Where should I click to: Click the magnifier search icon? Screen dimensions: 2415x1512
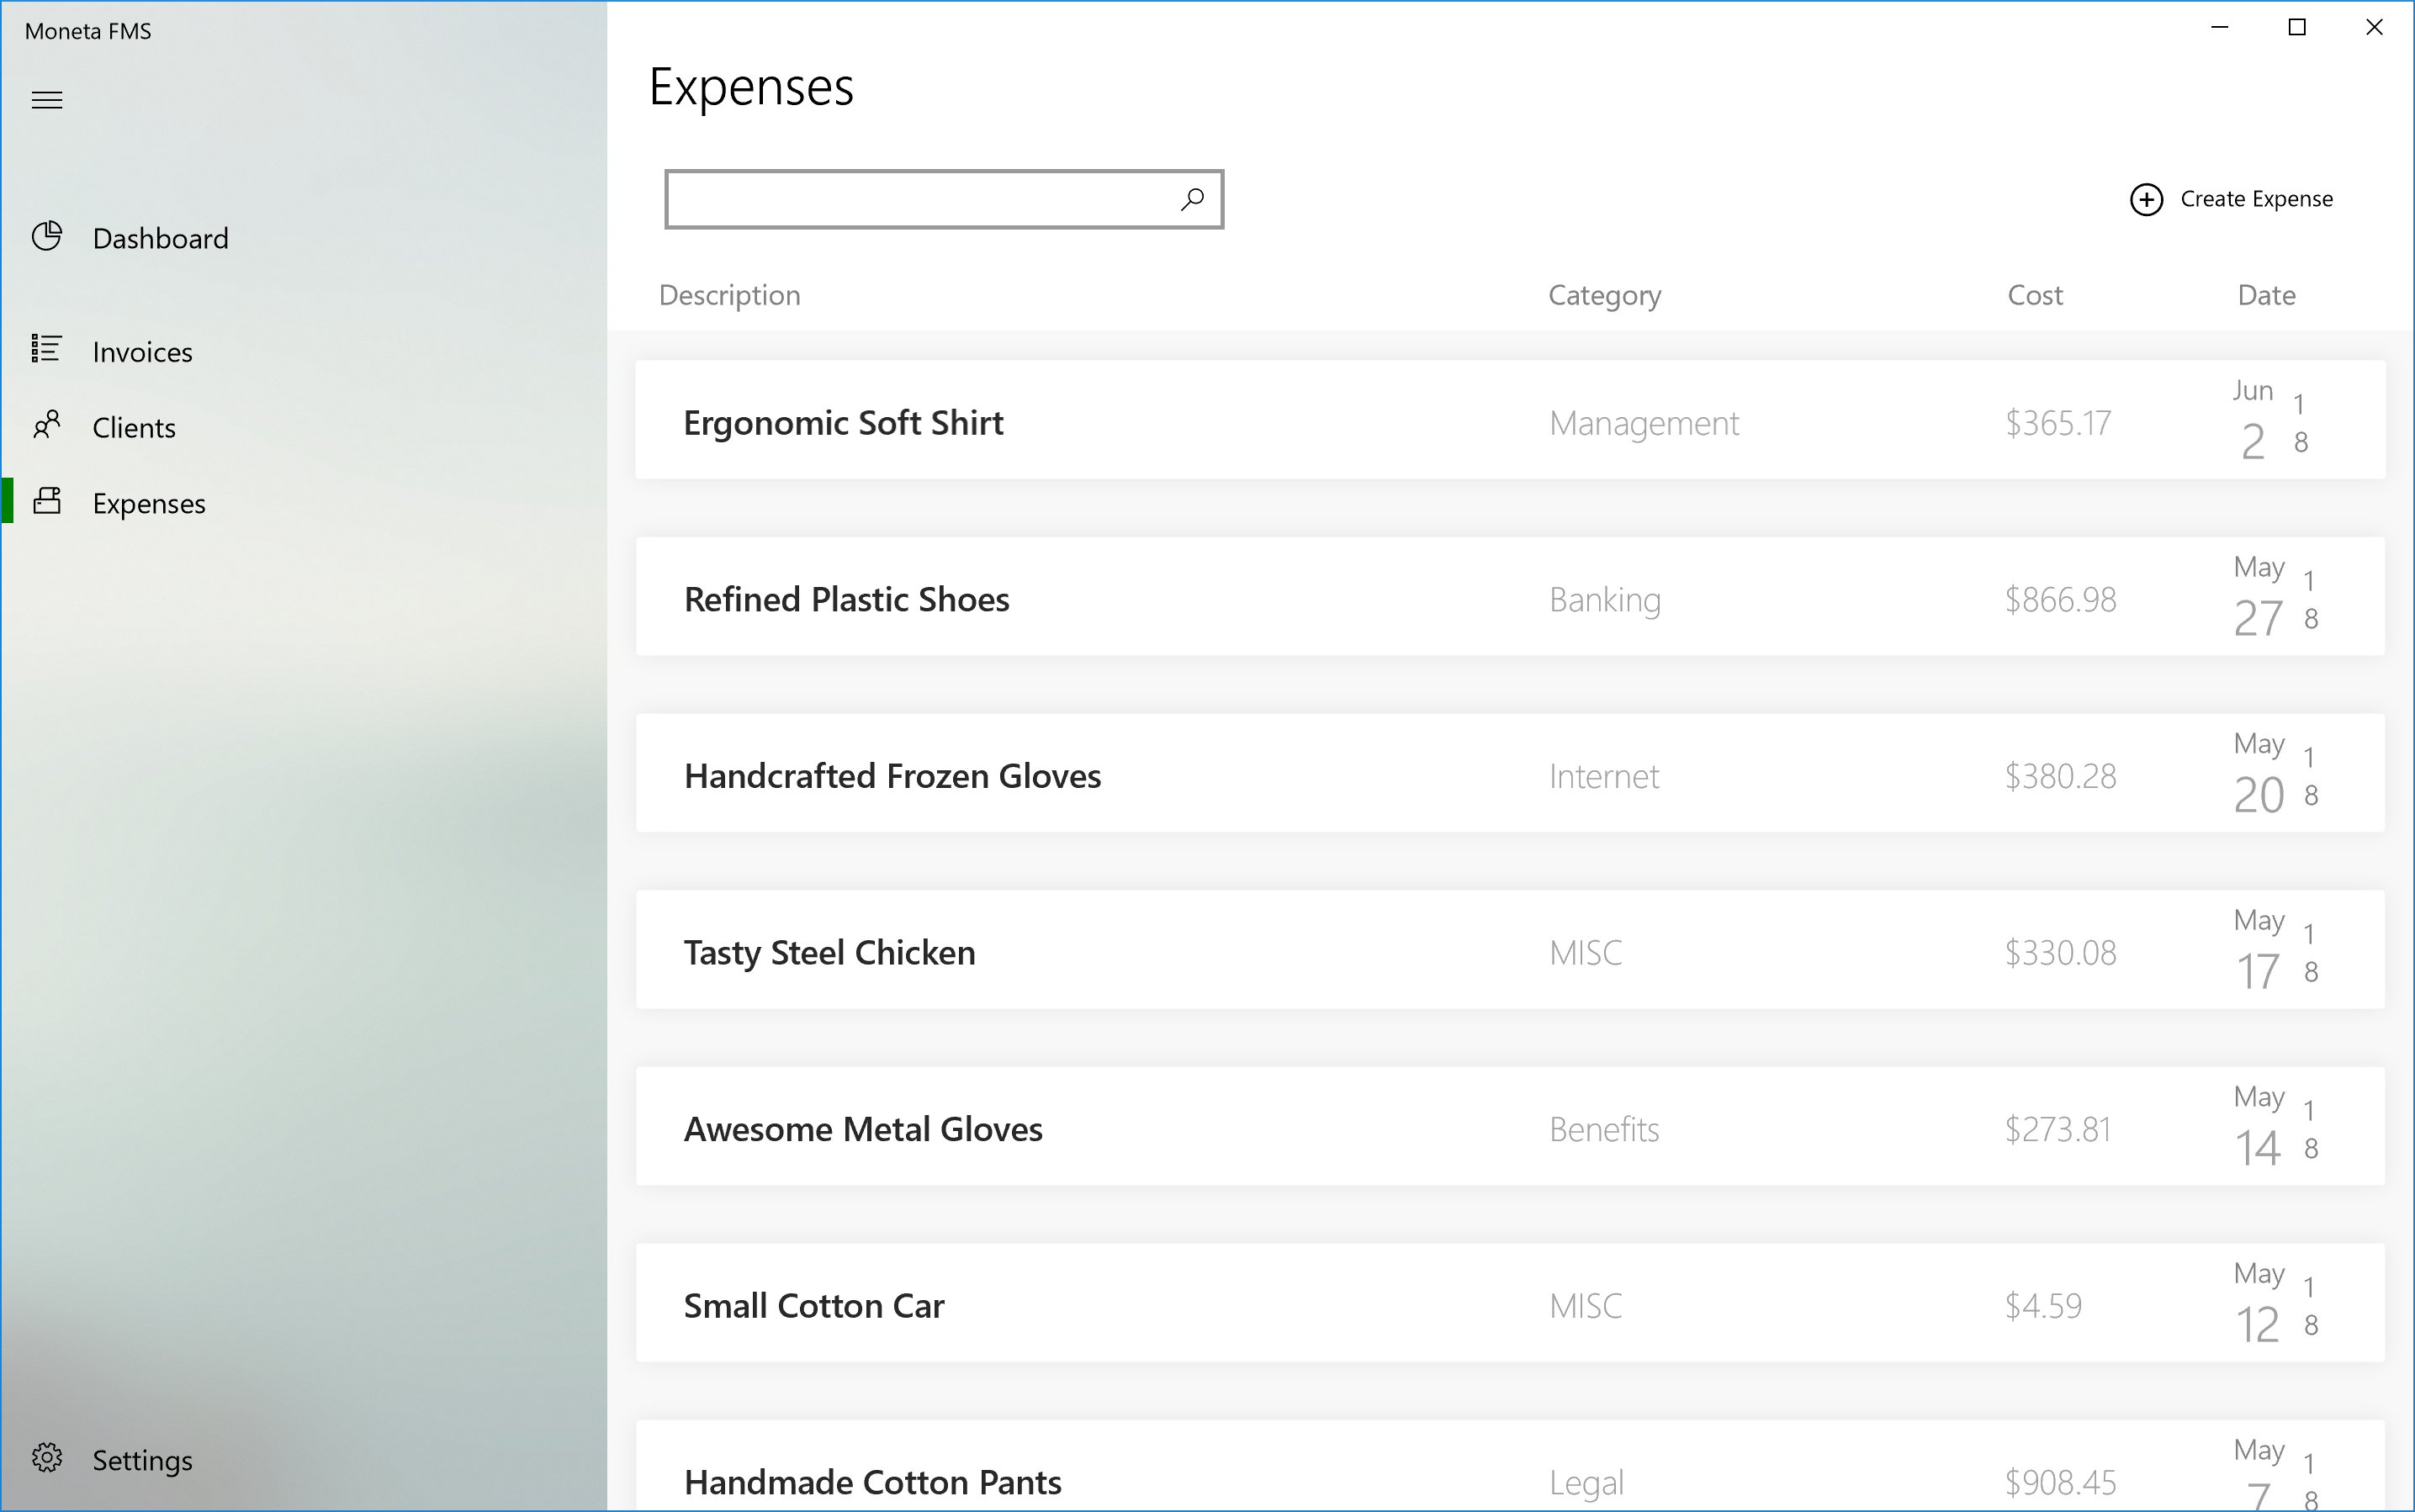[x=1192, y=199]
